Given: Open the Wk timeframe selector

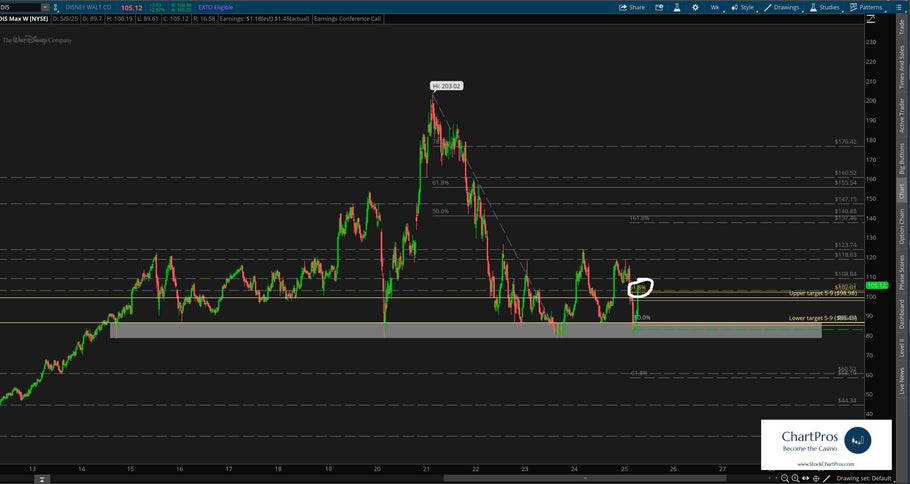Looking at the screenshot, I should point(714,8).
